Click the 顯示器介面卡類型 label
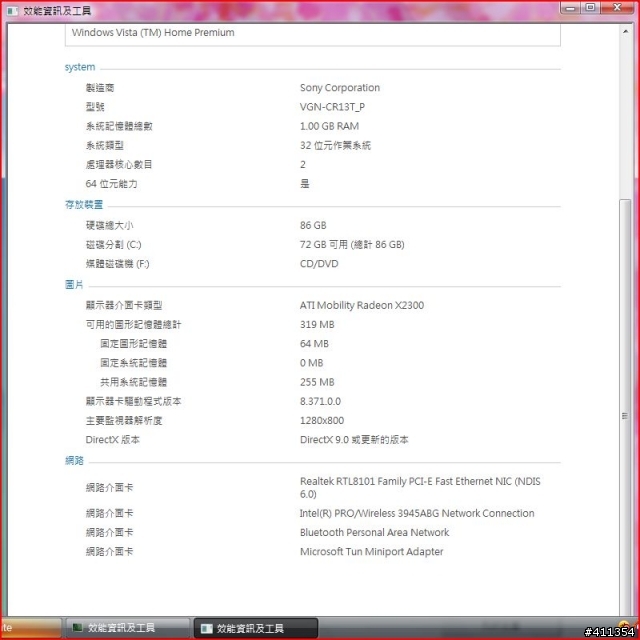The image size is (640, 640). (x=124, y=305)
